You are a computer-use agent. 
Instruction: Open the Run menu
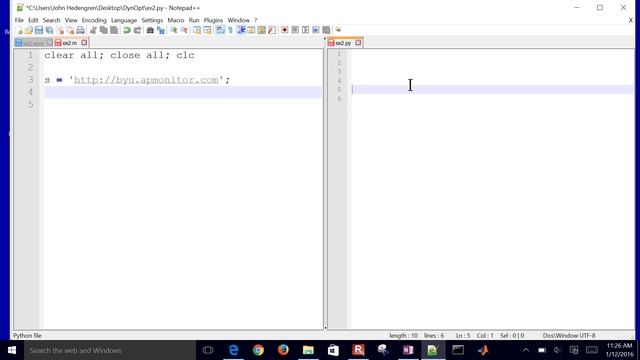coord(194,20)
